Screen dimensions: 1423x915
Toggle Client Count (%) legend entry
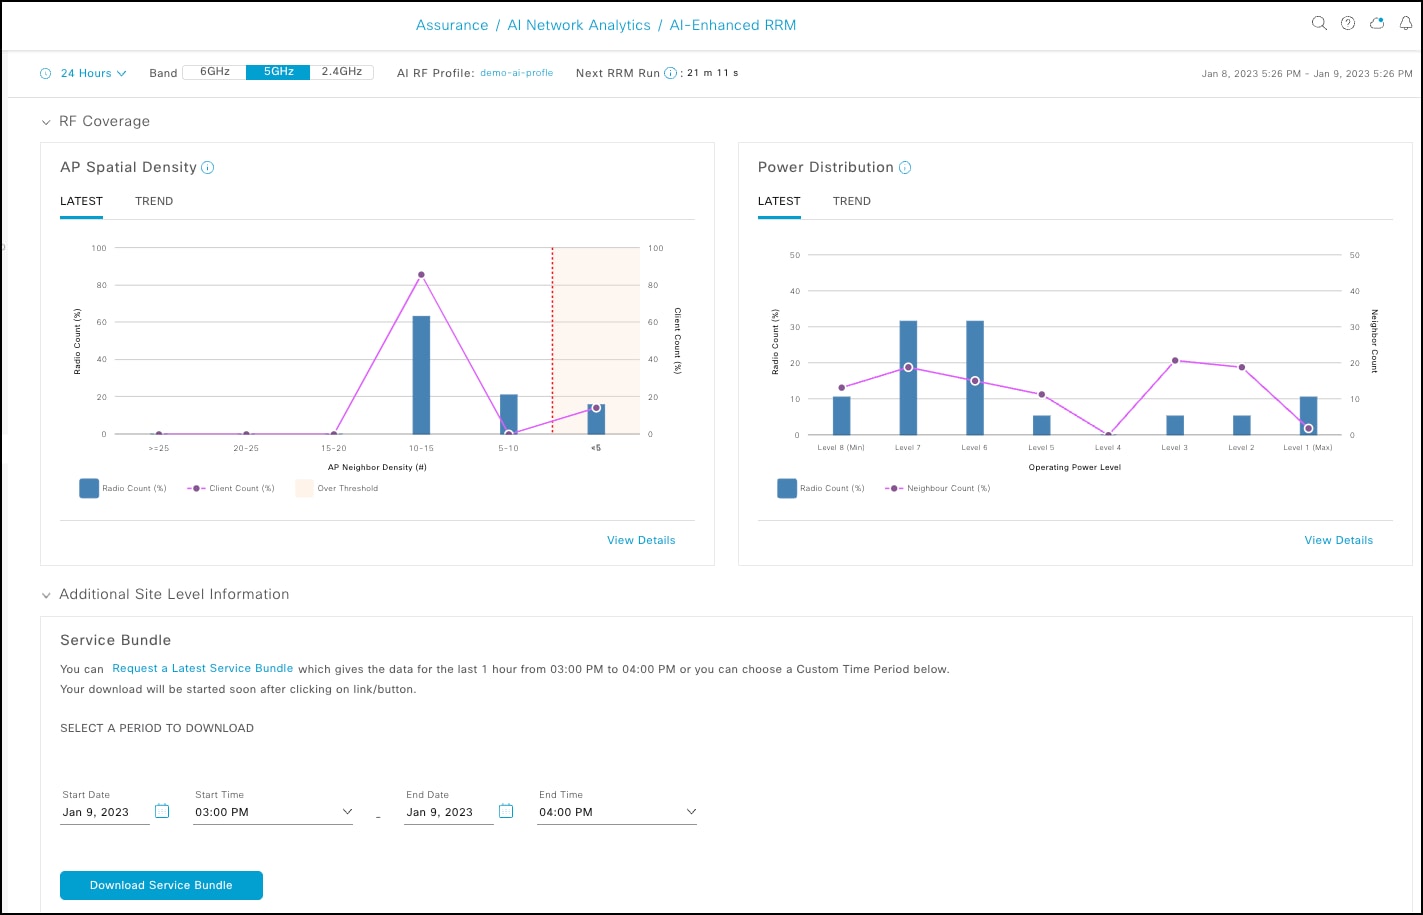tap(230, 488)
